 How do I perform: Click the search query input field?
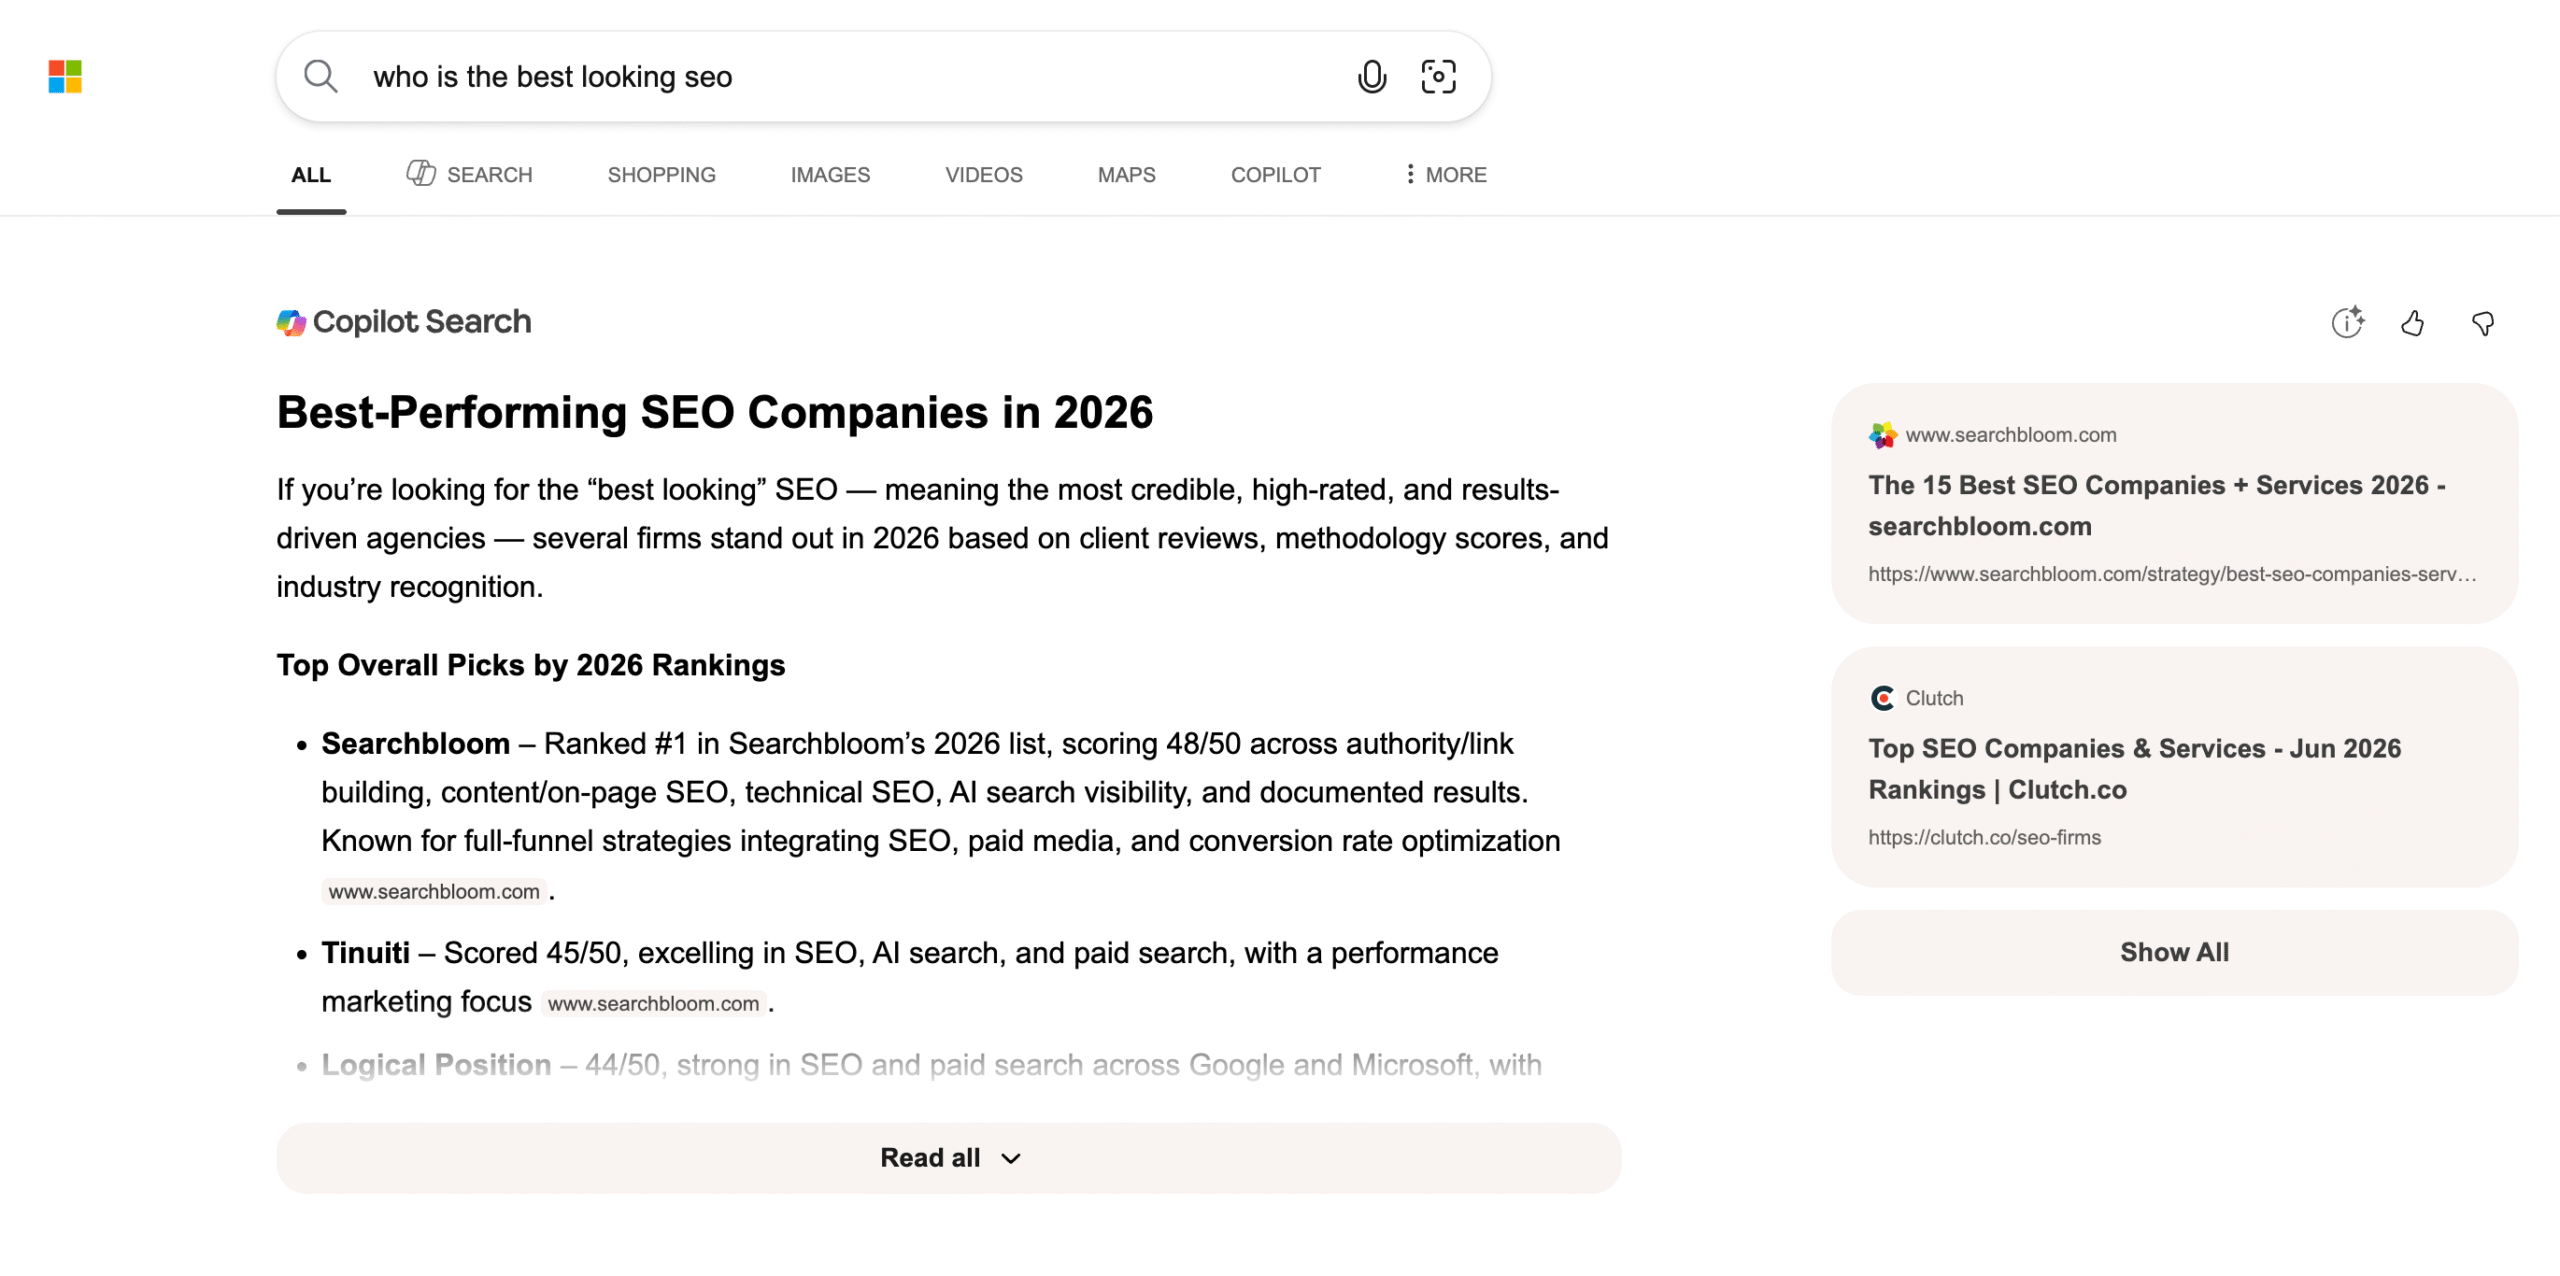[x=850, y=77]
